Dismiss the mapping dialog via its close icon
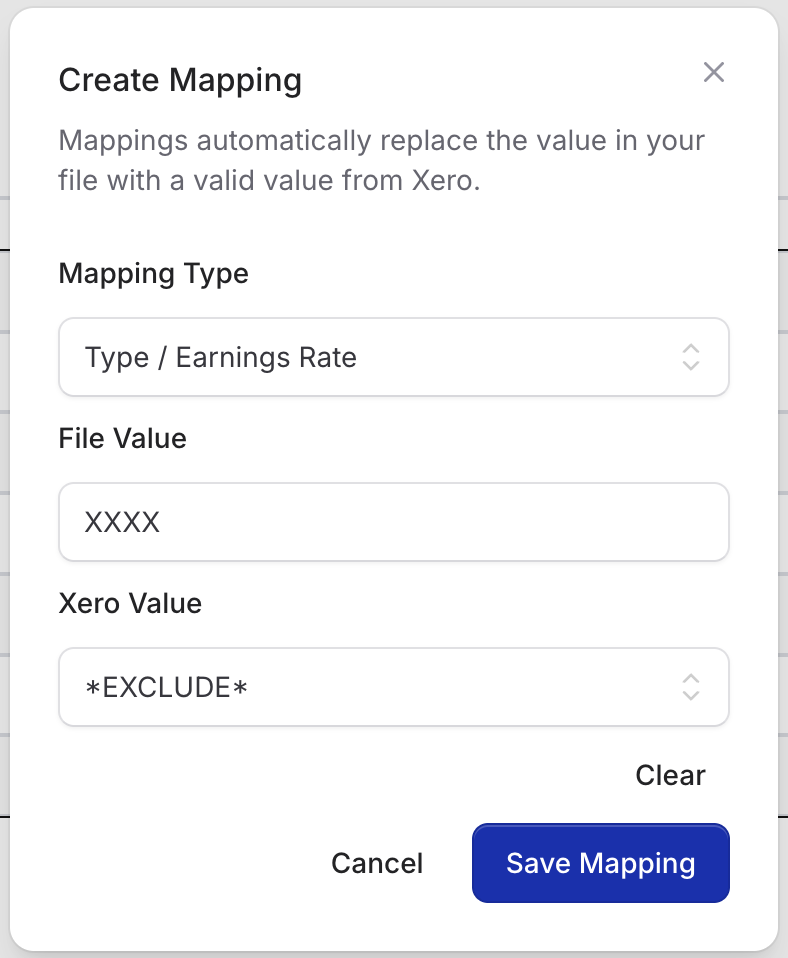The width and height of the screenshot is (788, 958). [x=714, y=72]
